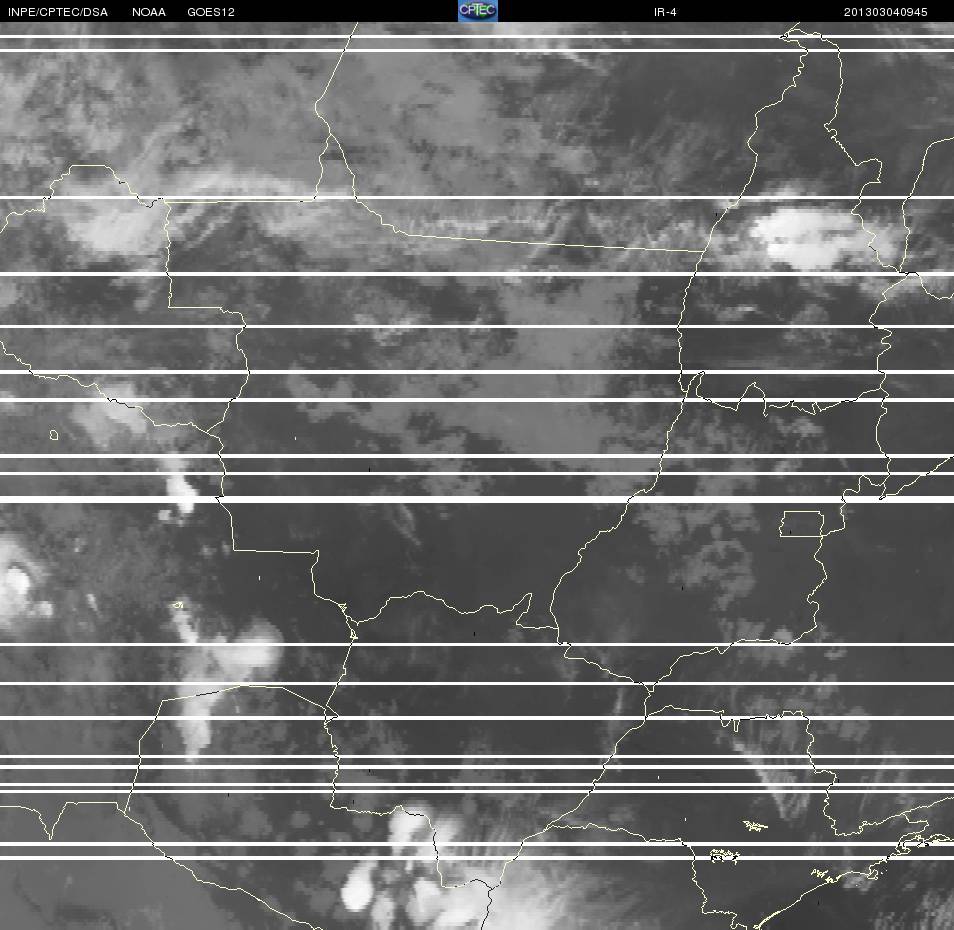Click the INPE/CPTEC/DSA header label

pos(58,12)
